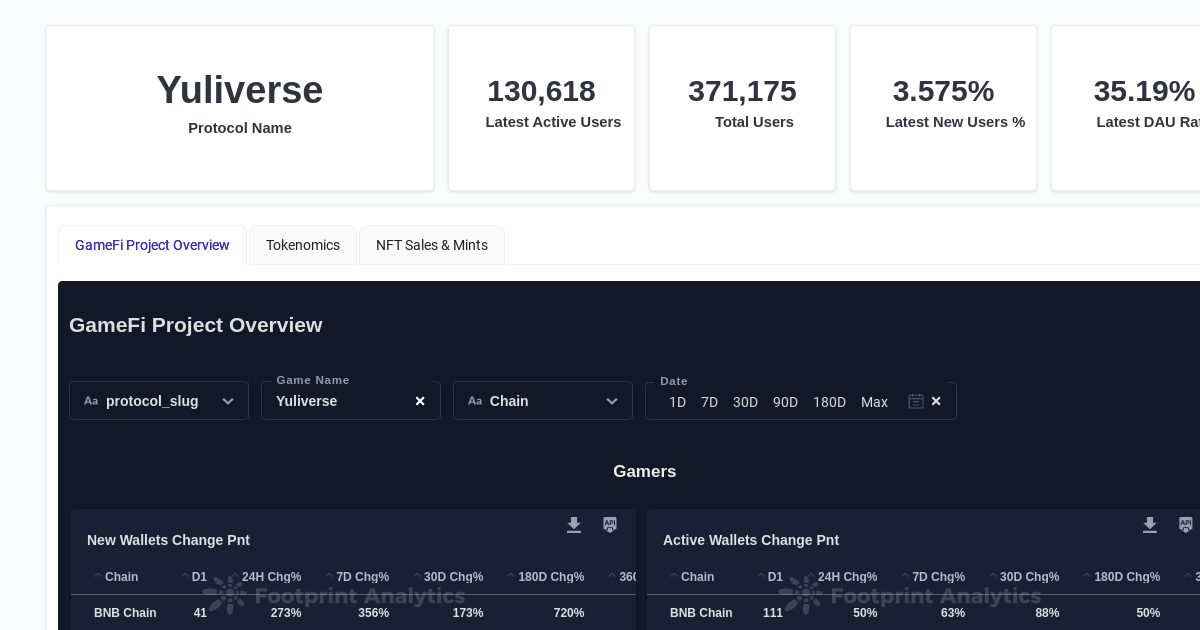The height and width of the screenshot is (630, 1200).
Task: Click the Yuliverse protocol name card
Action: [x=240, y=108]
